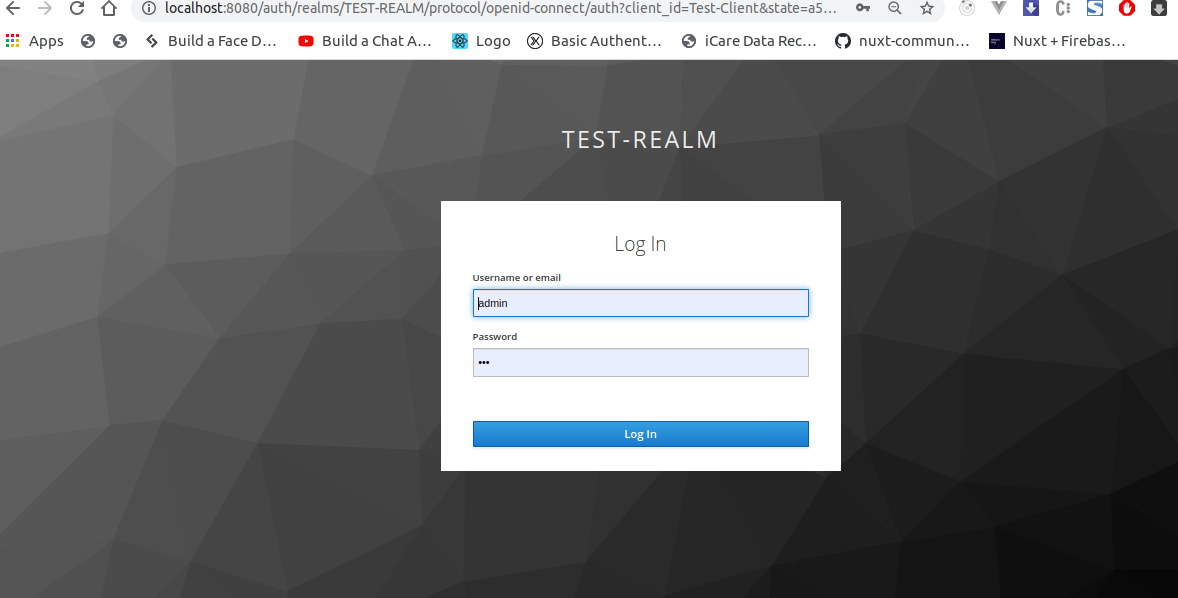Image resolution: width=1178 pixels, height=598 pixels.
Task: Click the Password field
Action: point(640,362)
